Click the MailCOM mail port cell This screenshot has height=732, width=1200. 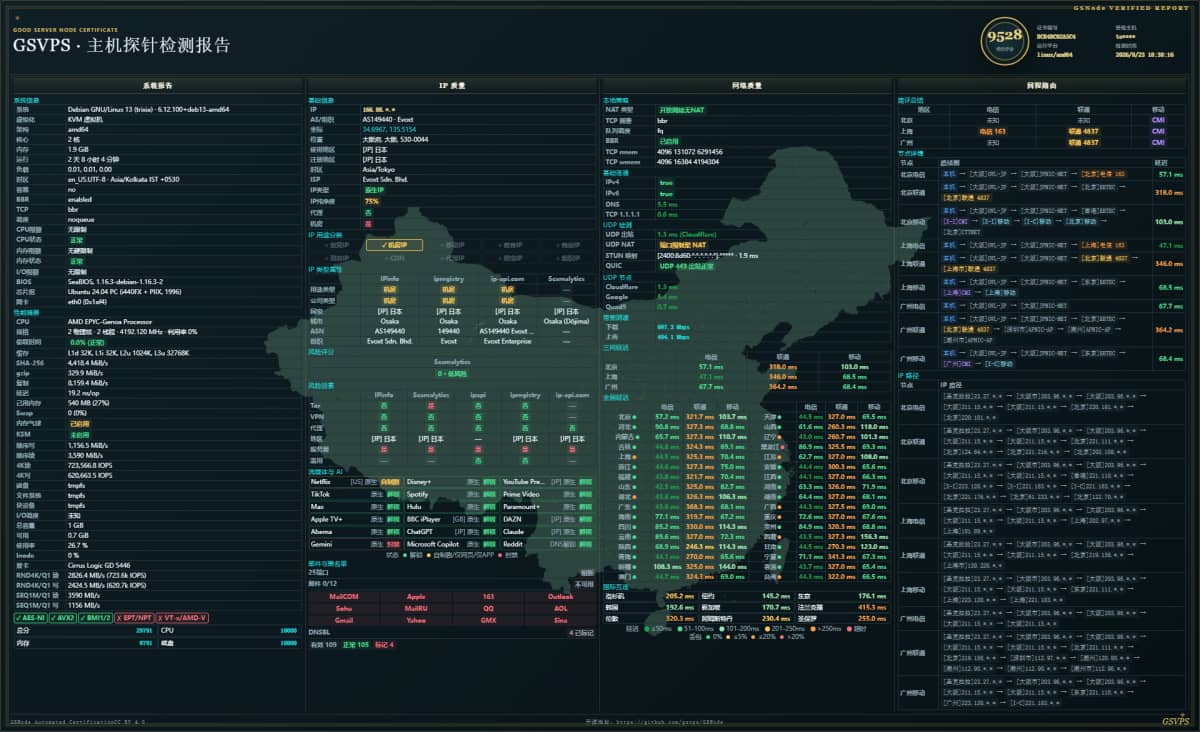click(343, 596)
